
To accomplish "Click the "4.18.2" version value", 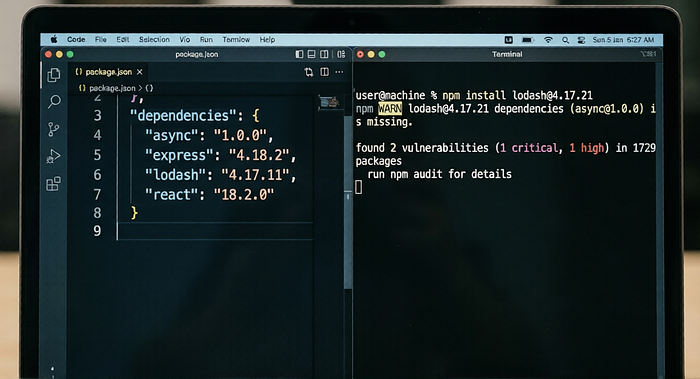I will coord(259,155).
